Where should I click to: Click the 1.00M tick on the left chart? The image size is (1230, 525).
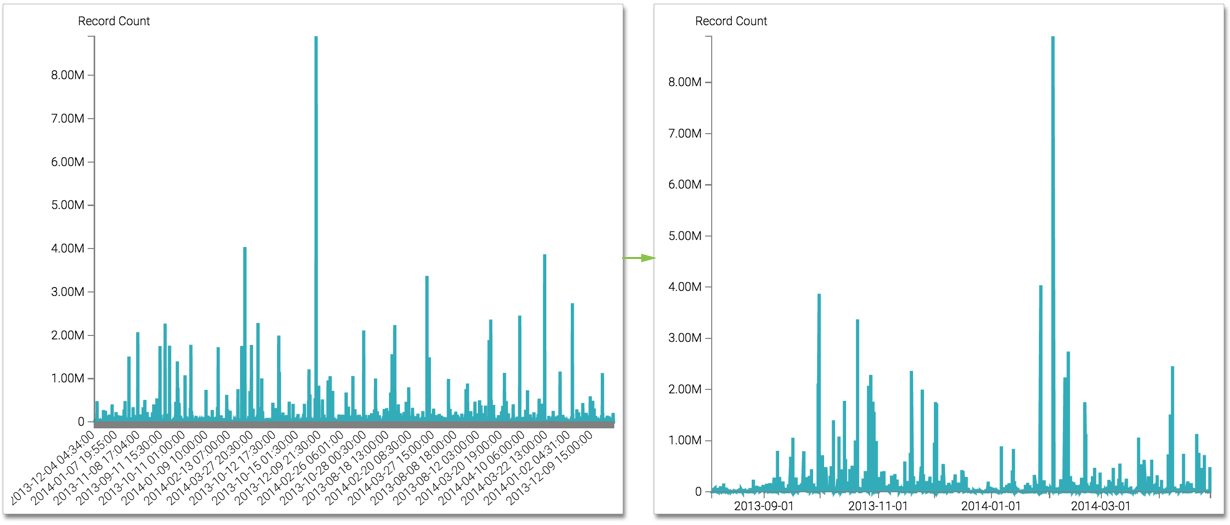(67, 378)
